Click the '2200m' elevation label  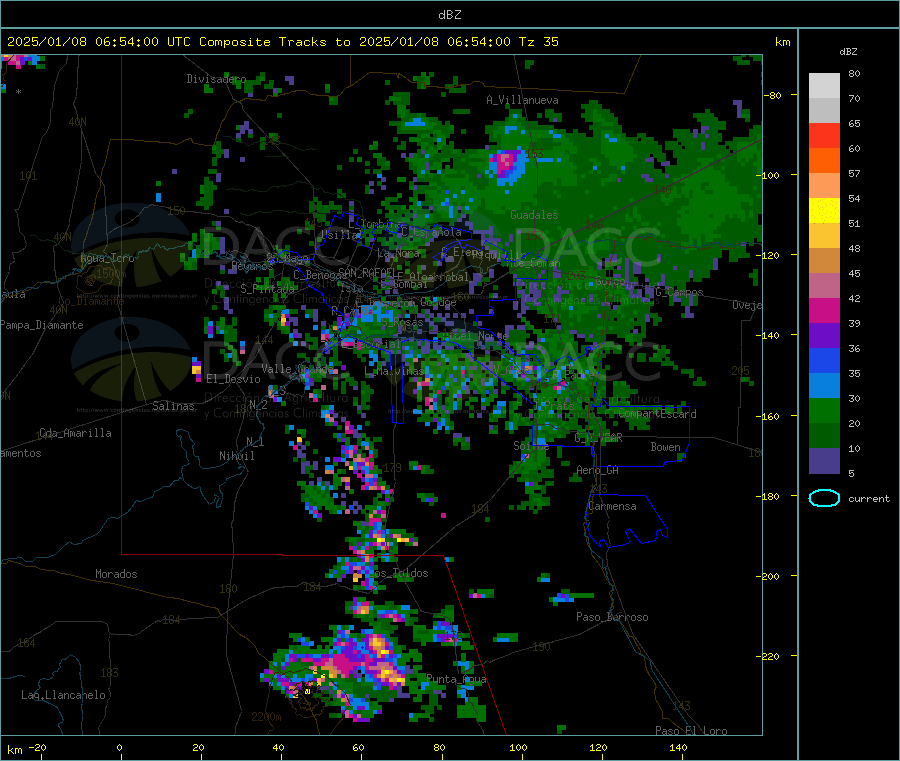(x=266, y=717)
